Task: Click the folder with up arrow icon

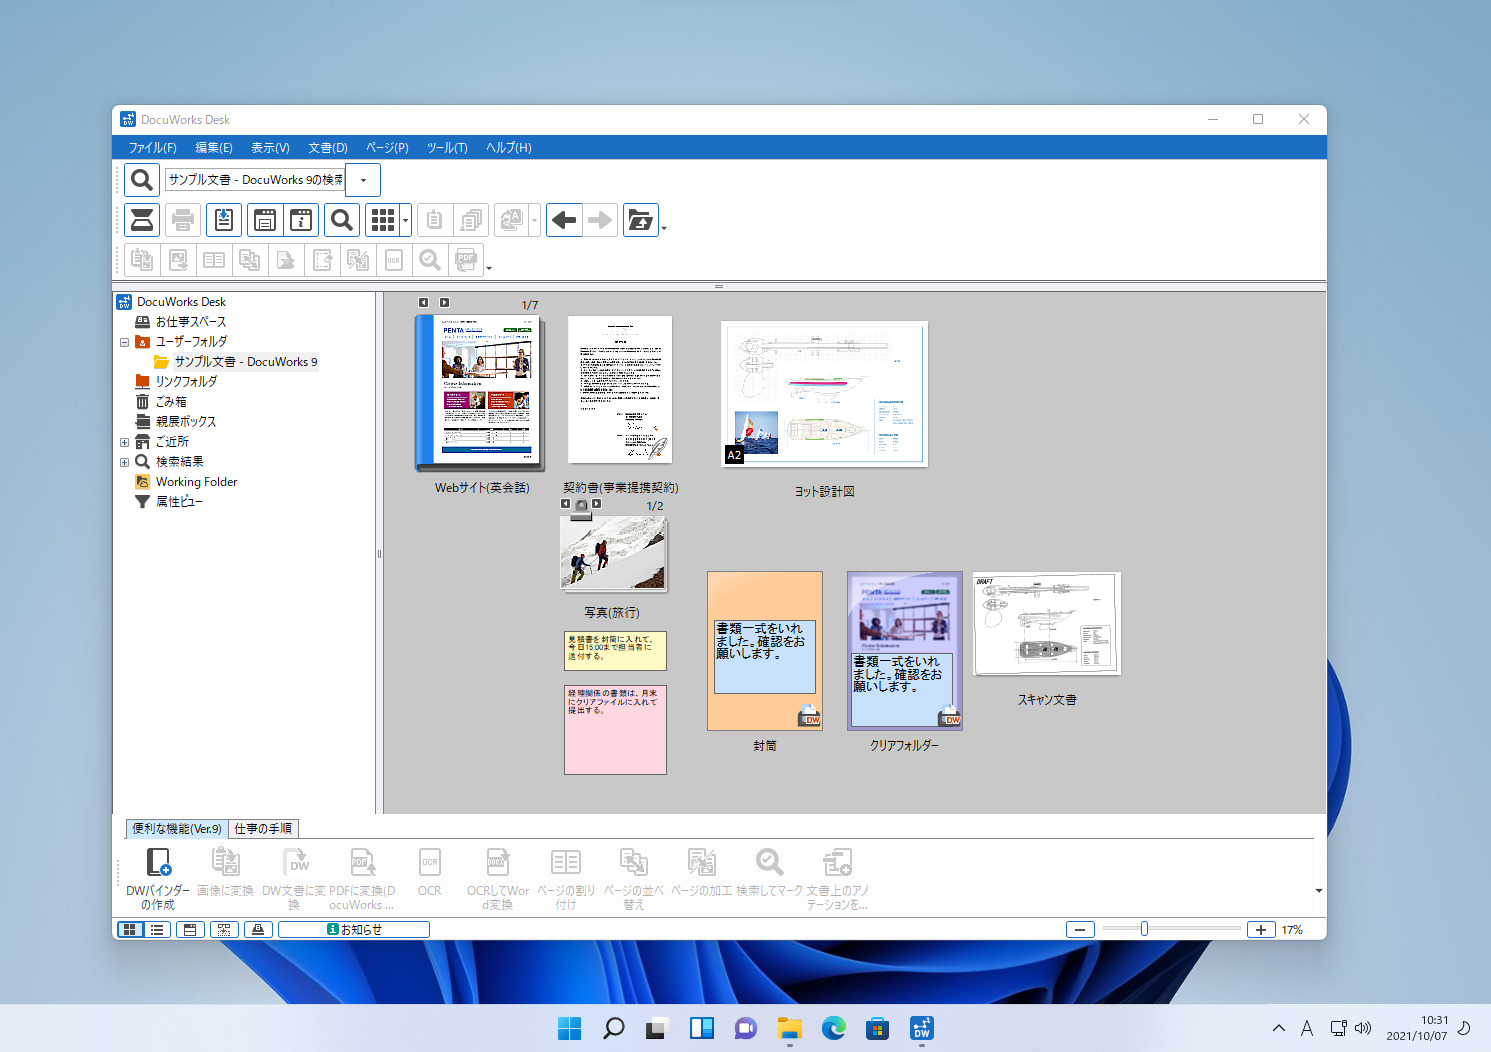Action: (x=640, y=220)
